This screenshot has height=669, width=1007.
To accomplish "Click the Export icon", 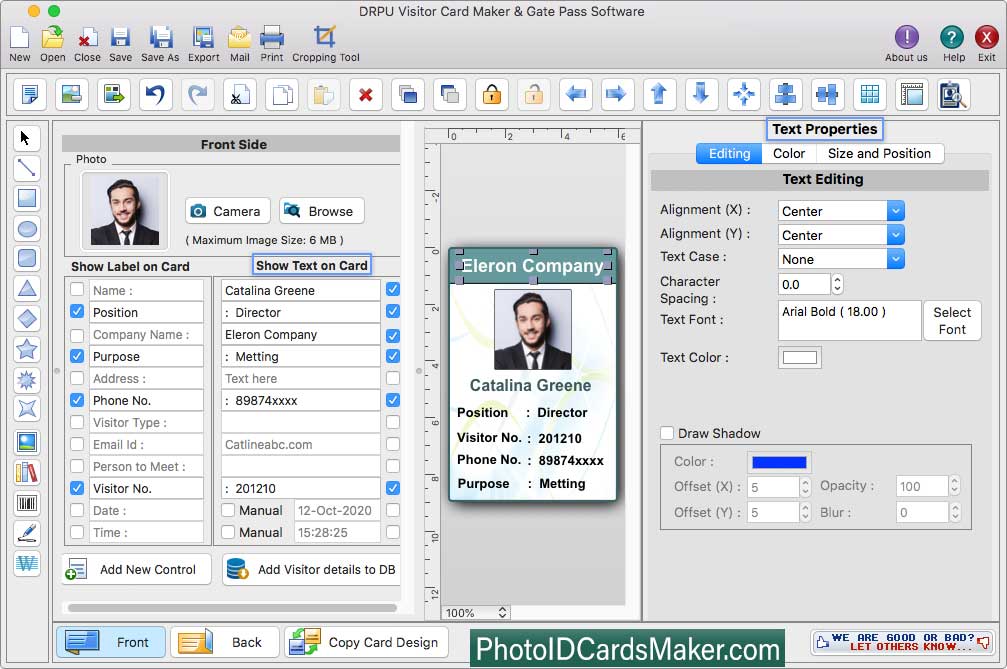I will click(204, 37).
